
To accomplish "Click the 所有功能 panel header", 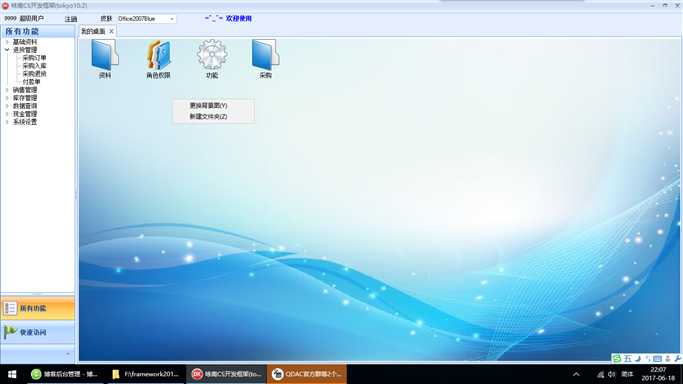I will coord(38,31).
